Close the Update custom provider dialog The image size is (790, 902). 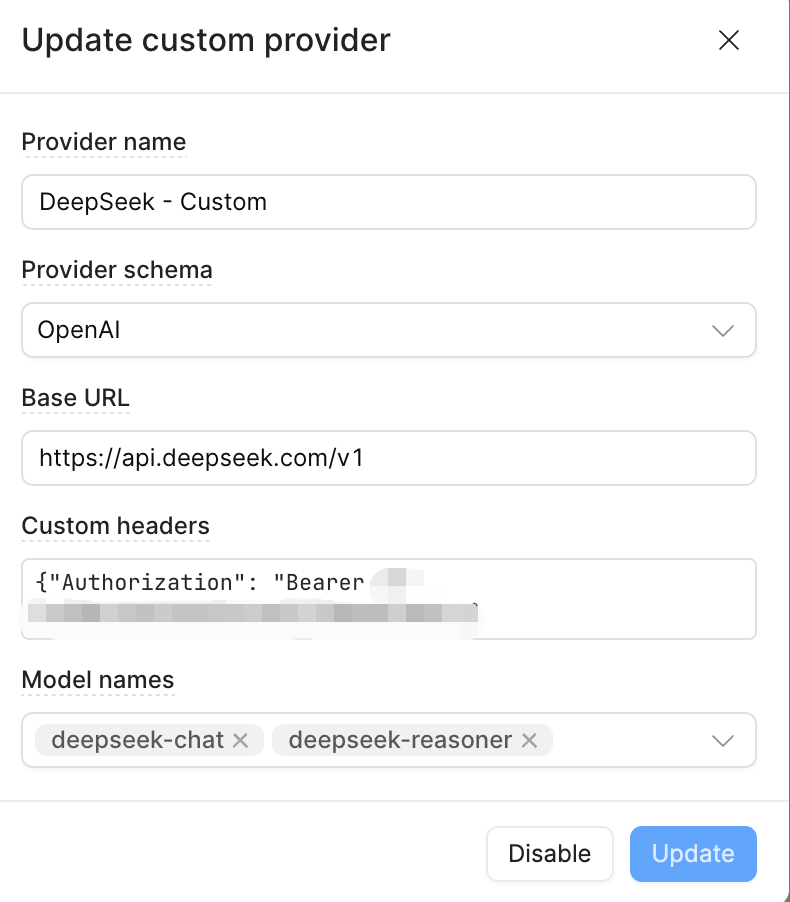729,40
